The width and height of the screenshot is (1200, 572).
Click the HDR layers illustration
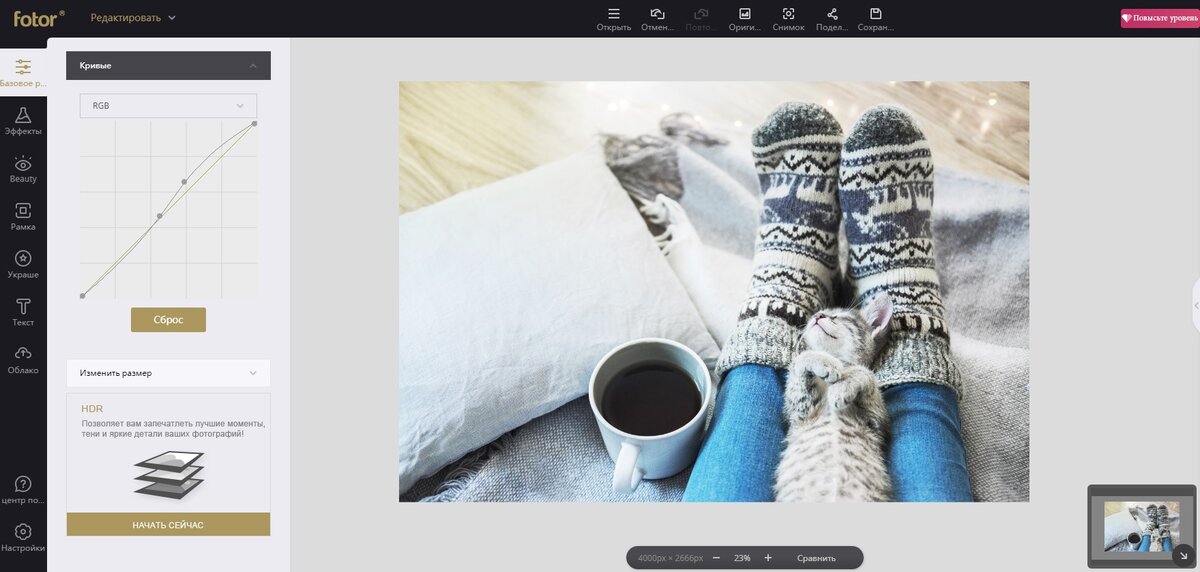pyautogui.click(x=168, y=474)
